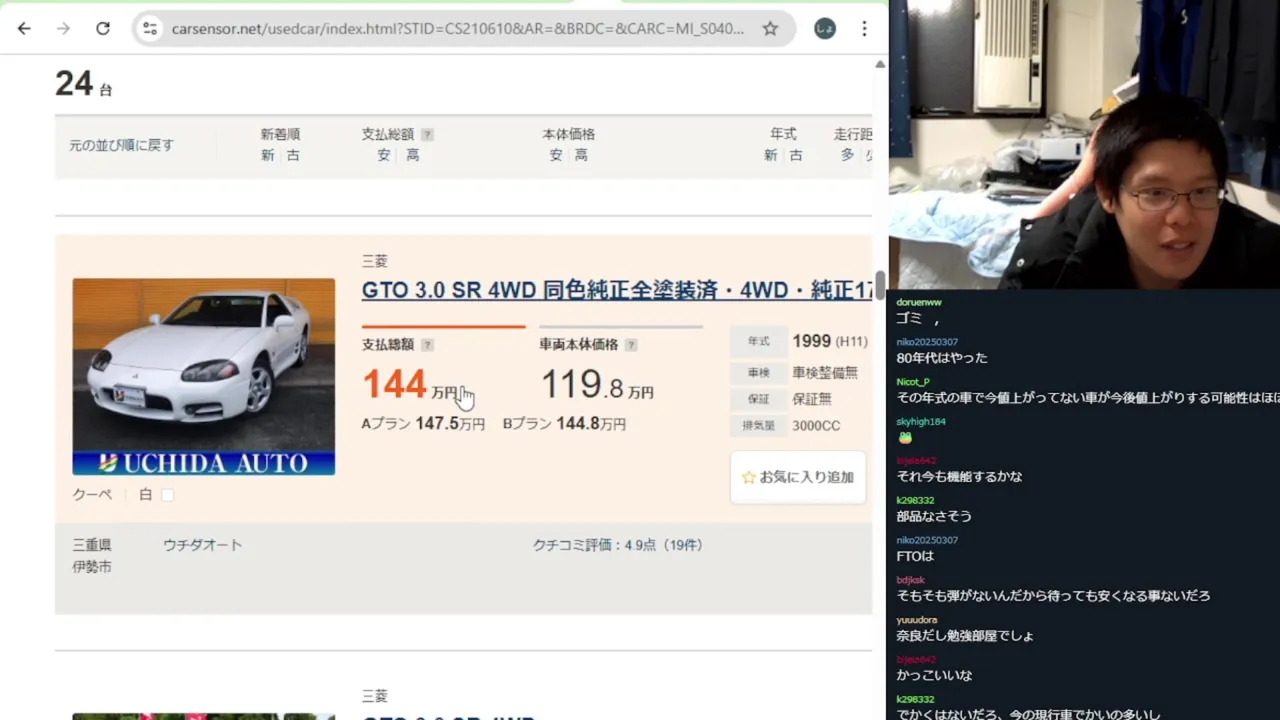Click the 144万円 total price
The image size is (1280, 720).
409,385
